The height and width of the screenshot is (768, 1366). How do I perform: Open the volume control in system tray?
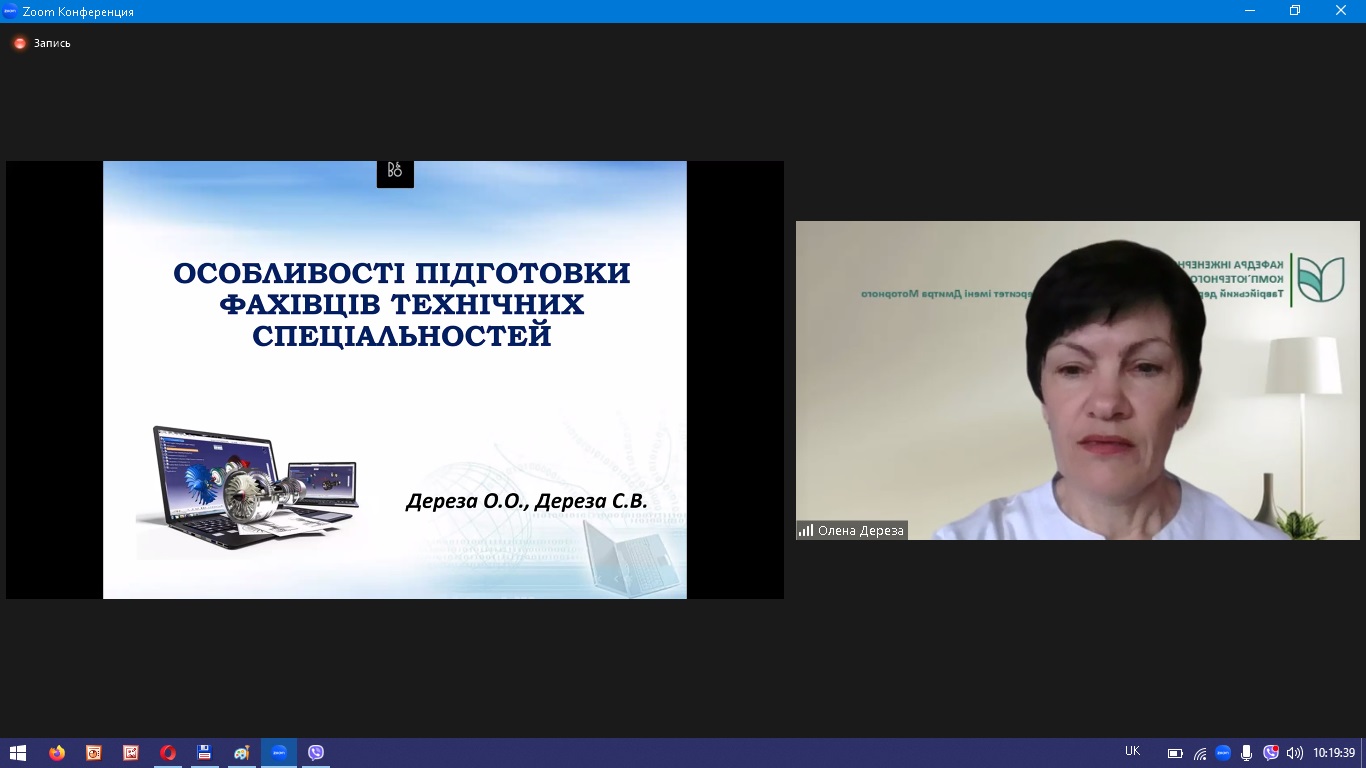[1294, 753]
